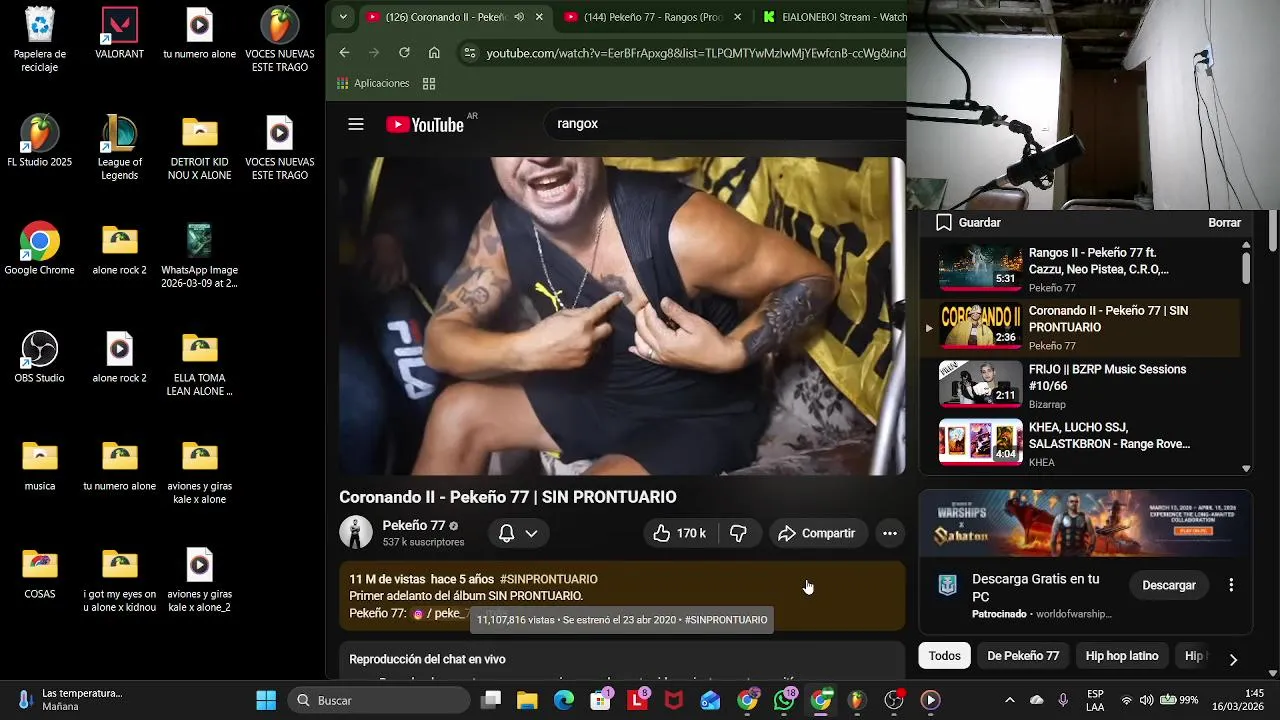The height and width of the screenshot is (720, 1280).
Task: Open the currently playing Coronando II queue item
Action: coord(1082,327)
